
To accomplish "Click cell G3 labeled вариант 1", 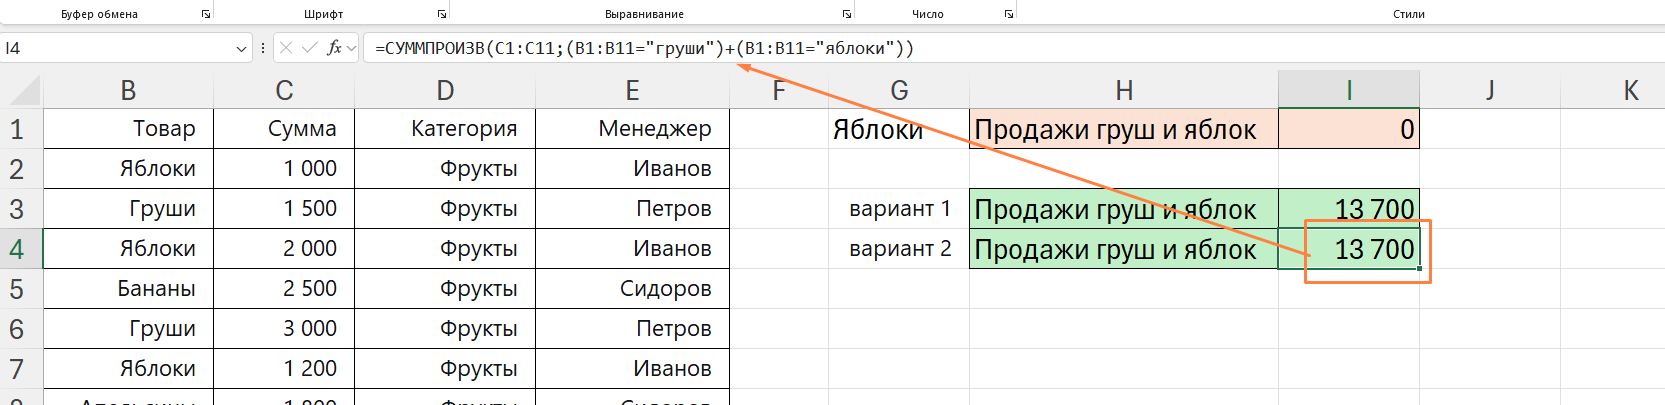I will 899,209.
